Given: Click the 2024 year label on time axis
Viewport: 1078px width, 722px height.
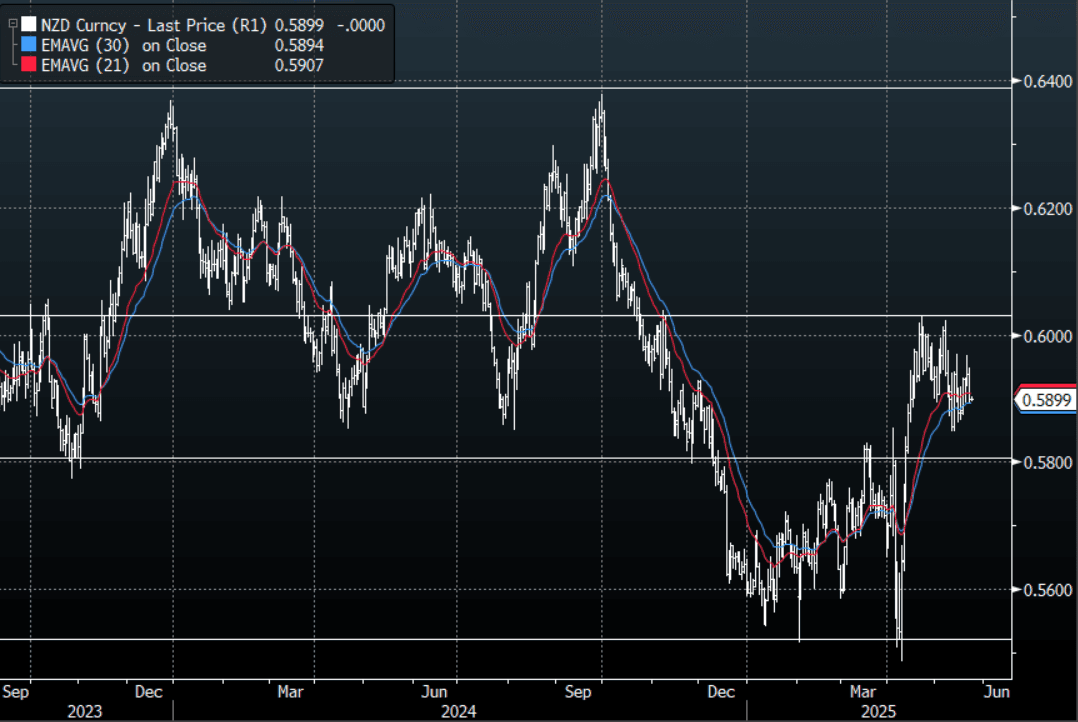Looking at the screenshot, I should (x=459, y=712).
